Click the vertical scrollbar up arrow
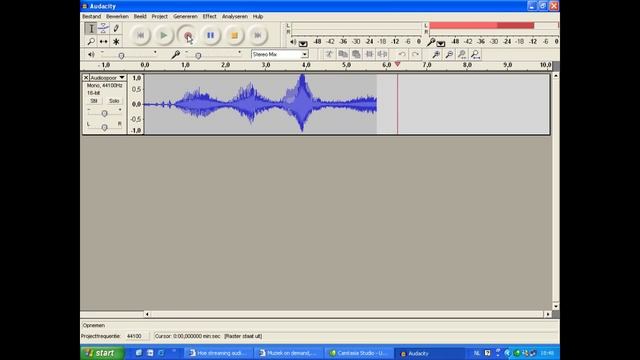This screenshot has width=640, height=360. click(x=556, y=76)
